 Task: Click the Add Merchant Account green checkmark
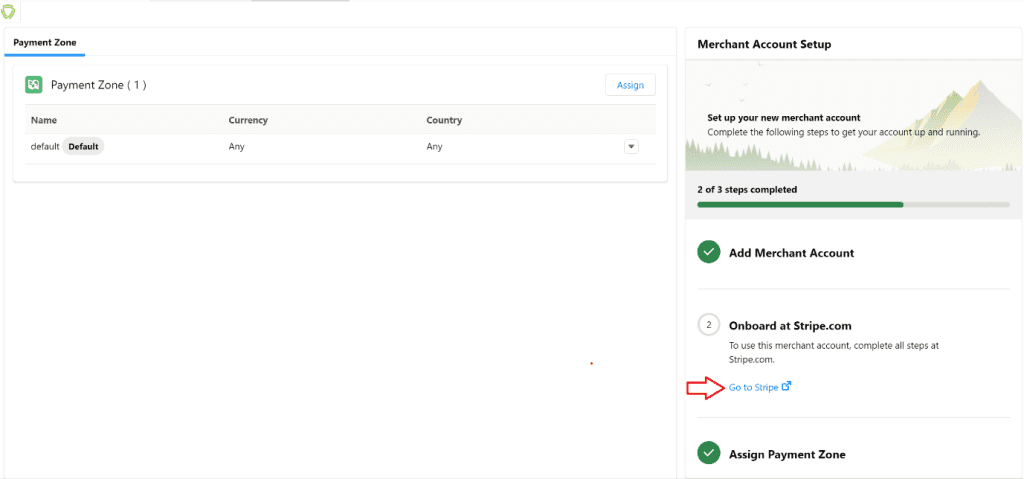point(709,253)
